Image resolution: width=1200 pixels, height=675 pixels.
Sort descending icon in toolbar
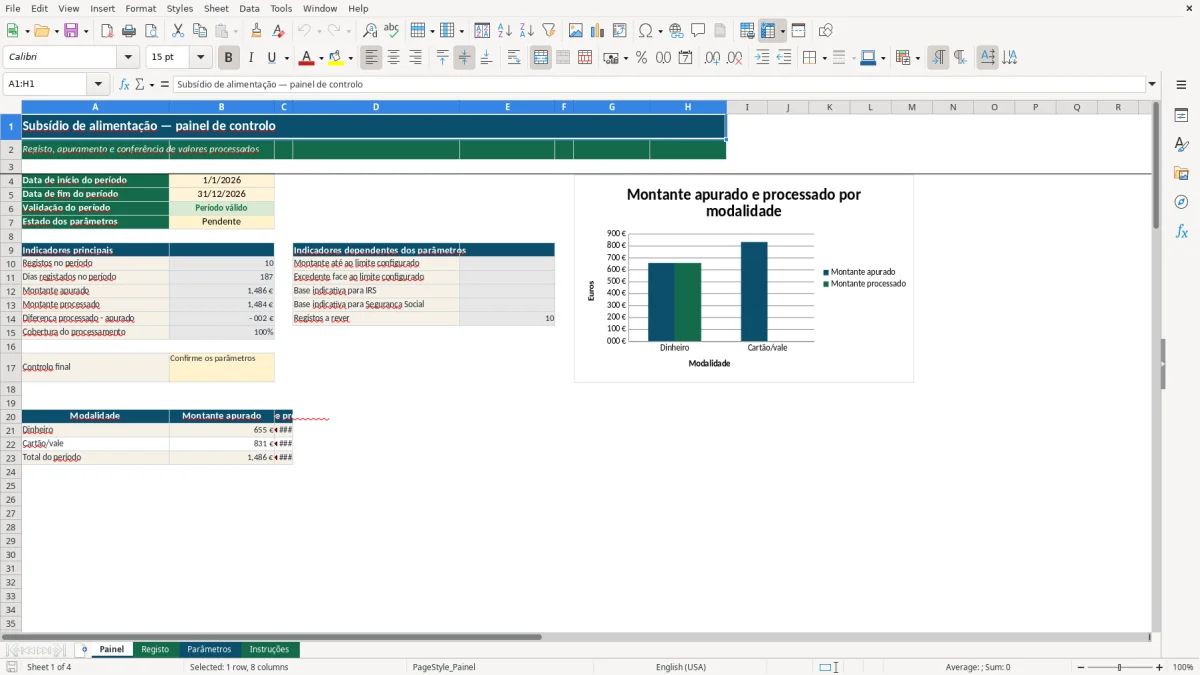tap(527, 31)
